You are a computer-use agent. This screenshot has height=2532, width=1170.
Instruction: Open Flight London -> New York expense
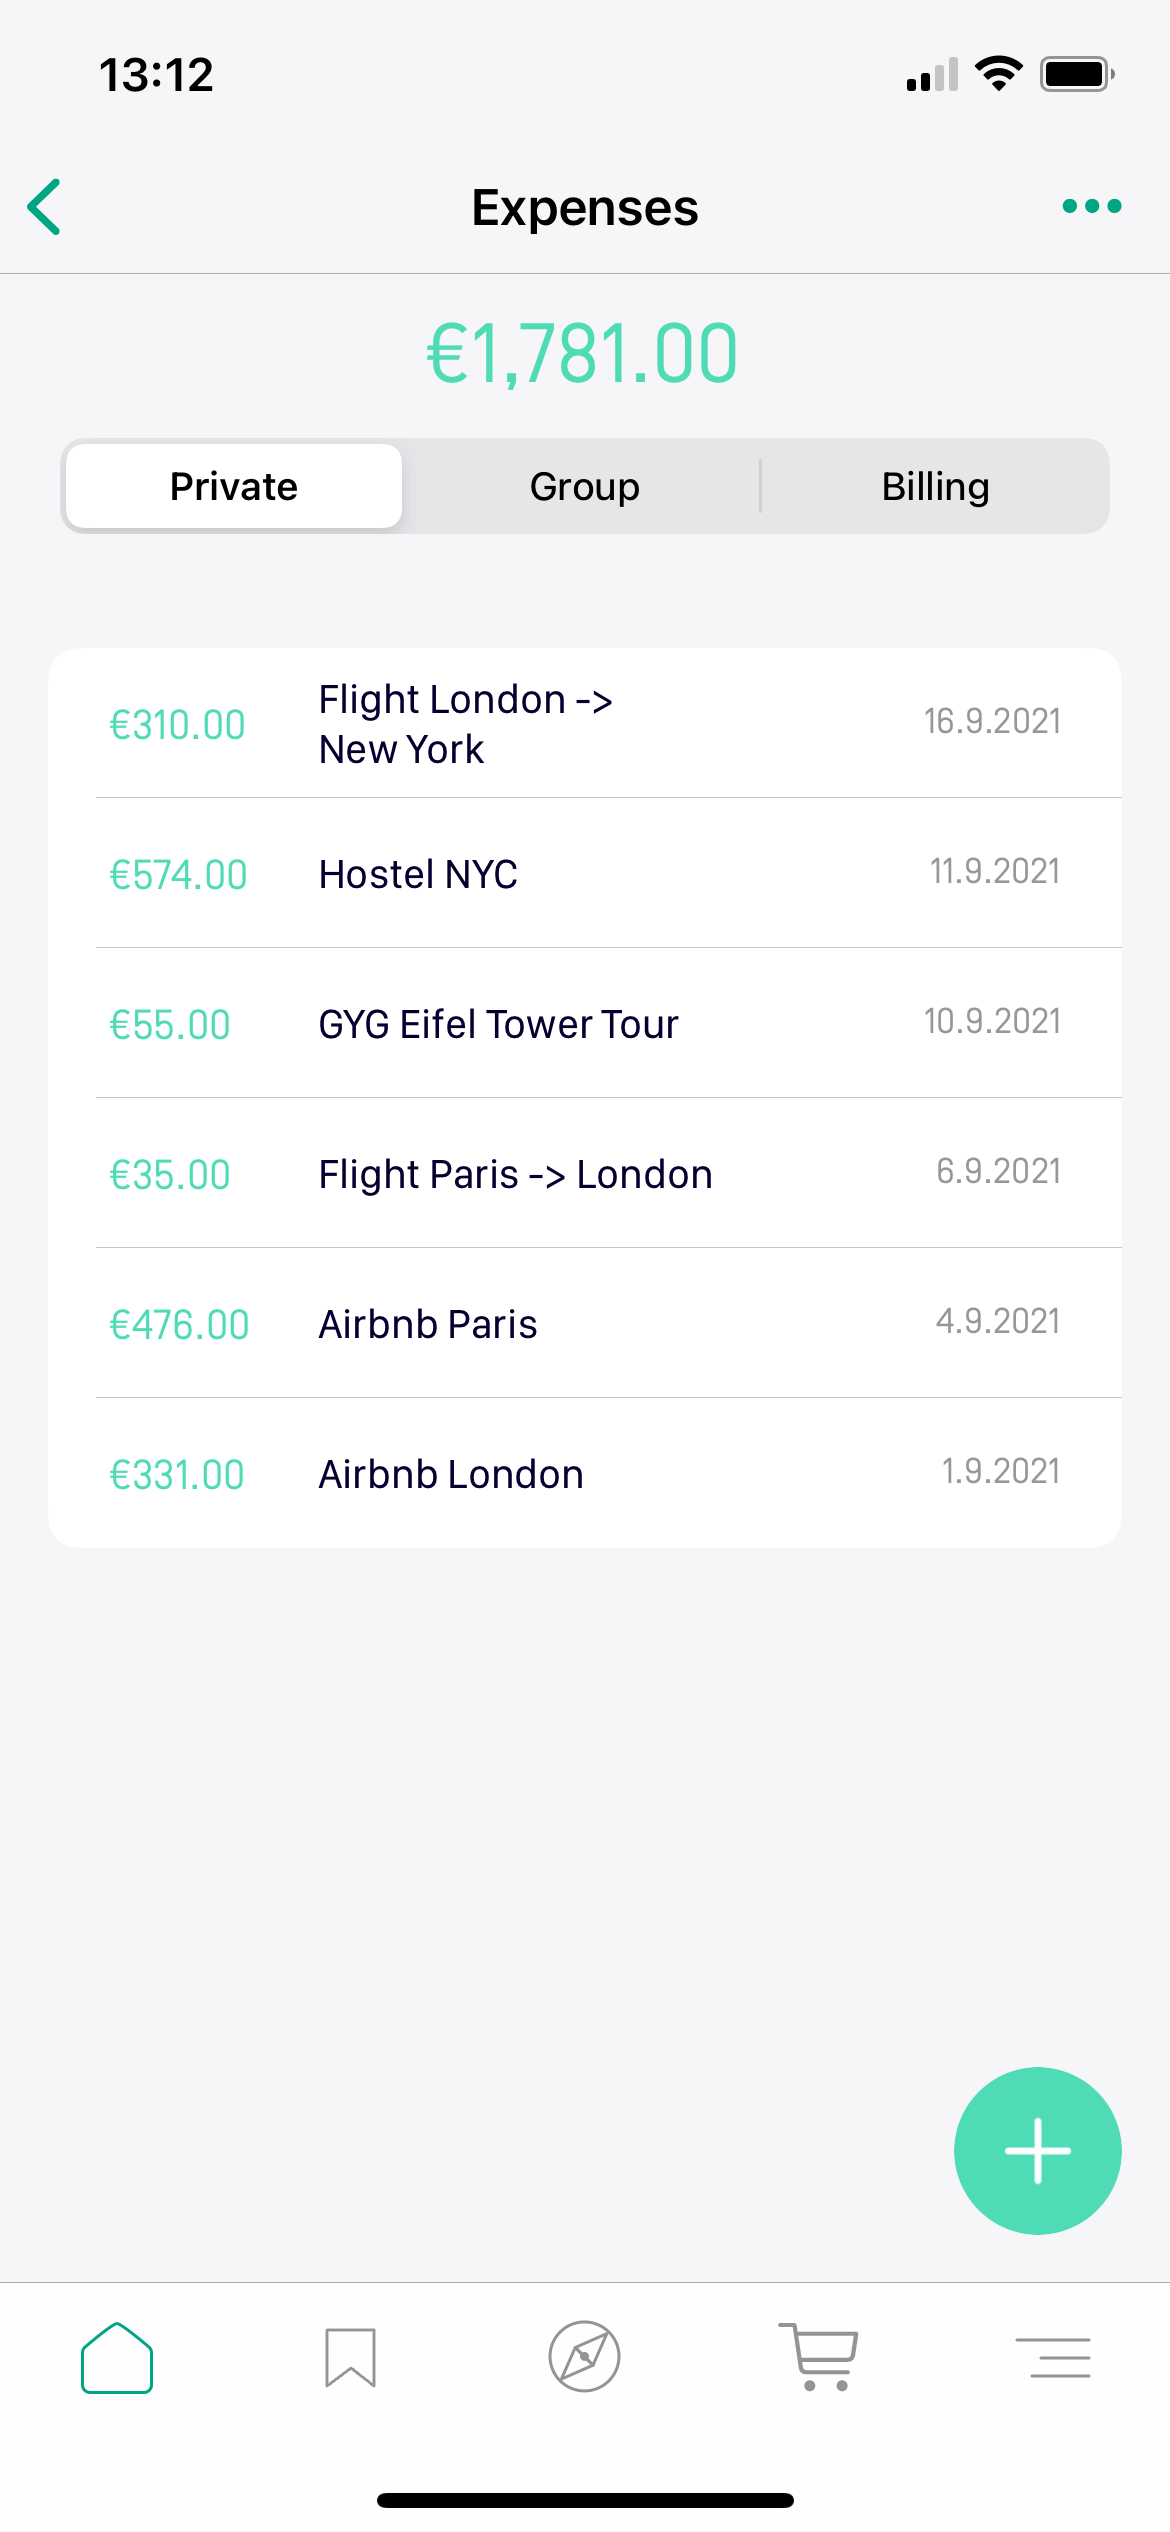465,724
